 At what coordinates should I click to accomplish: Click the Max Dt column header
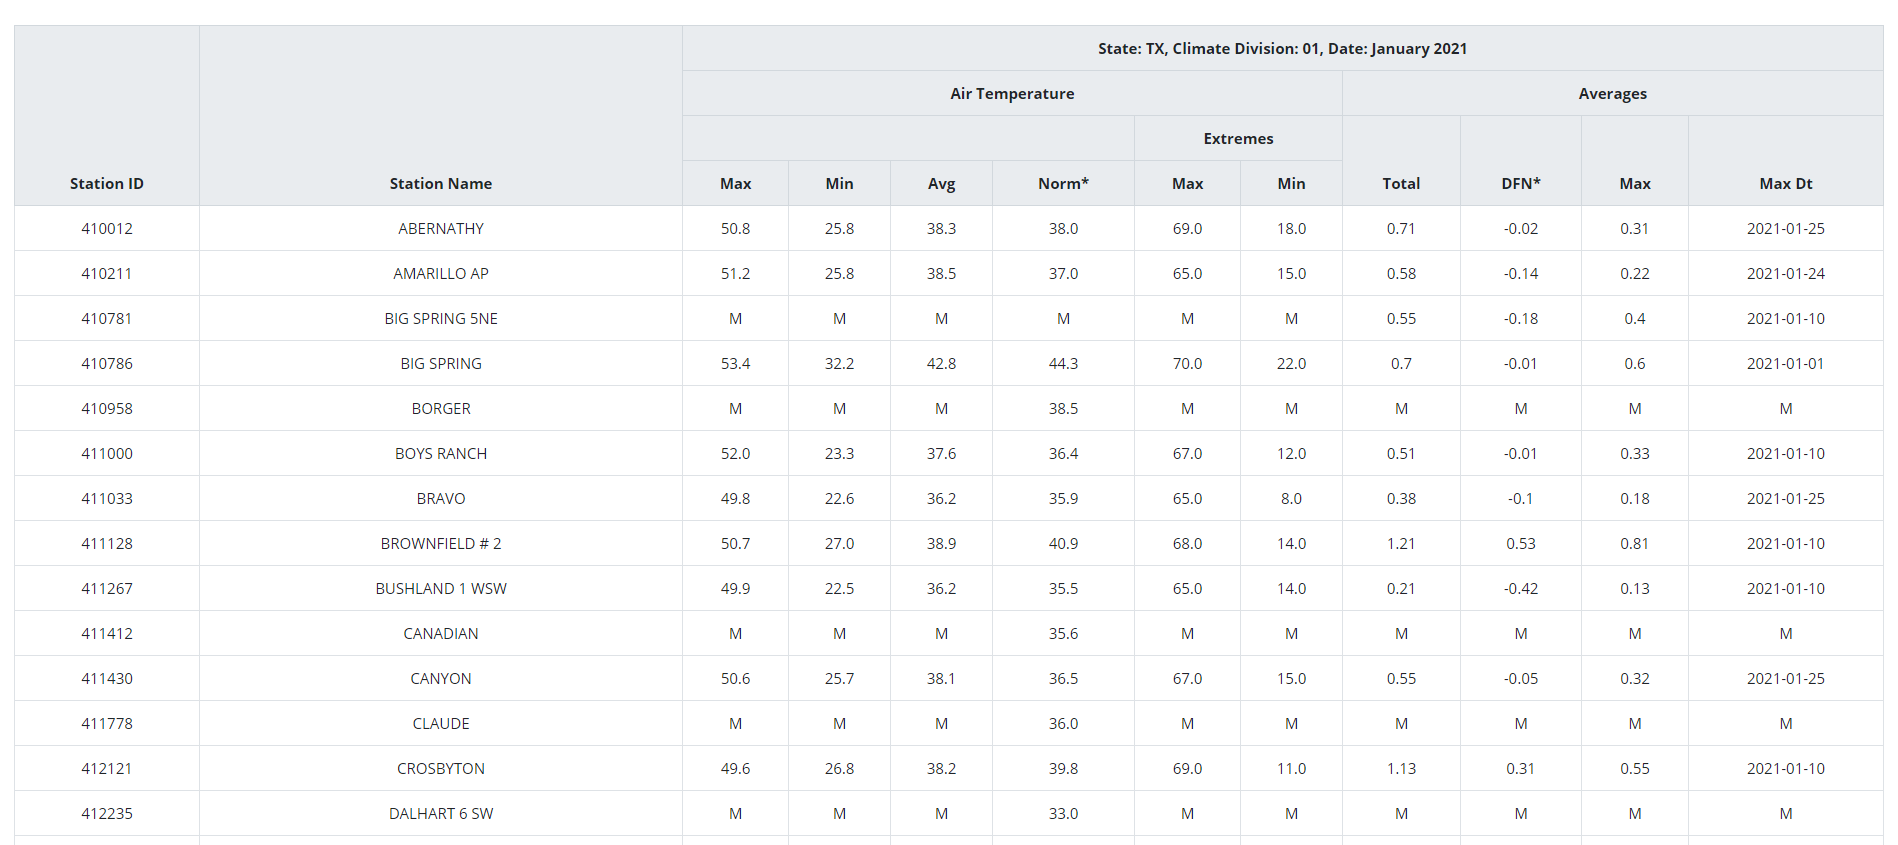pyautogui.click(x=1785, y=183)
